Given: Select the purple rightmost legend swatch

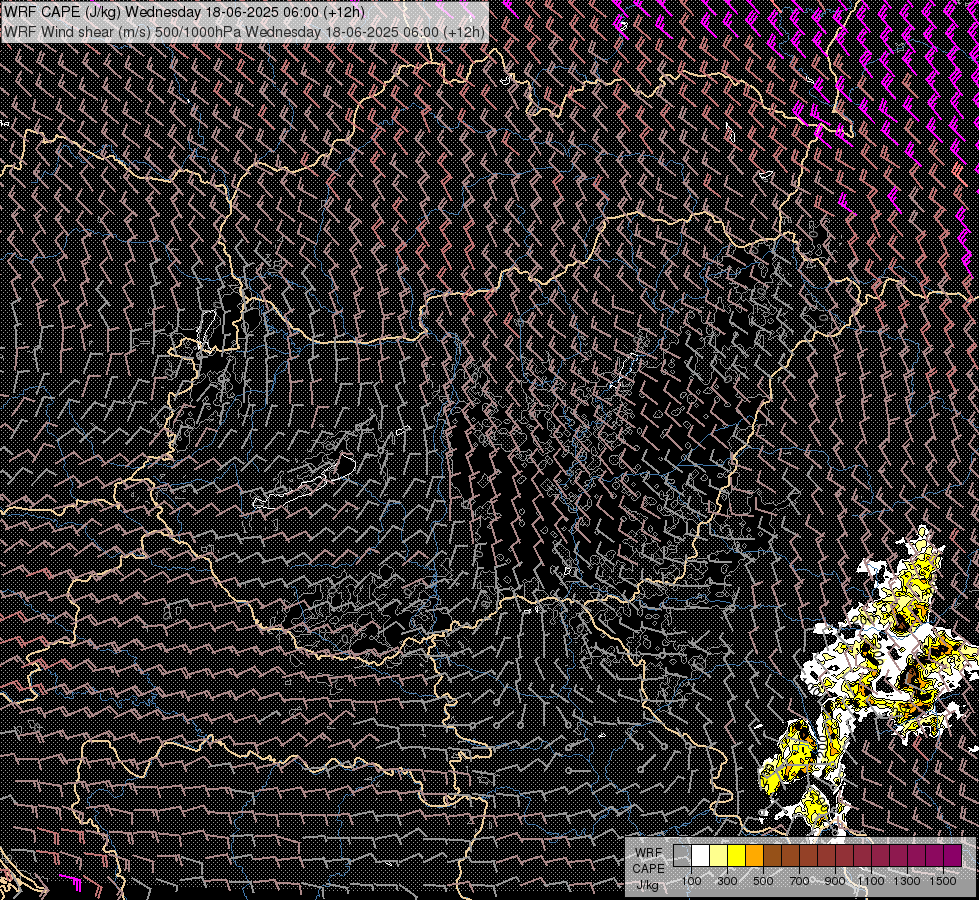Looking at the screenshot, I should 953,855.
